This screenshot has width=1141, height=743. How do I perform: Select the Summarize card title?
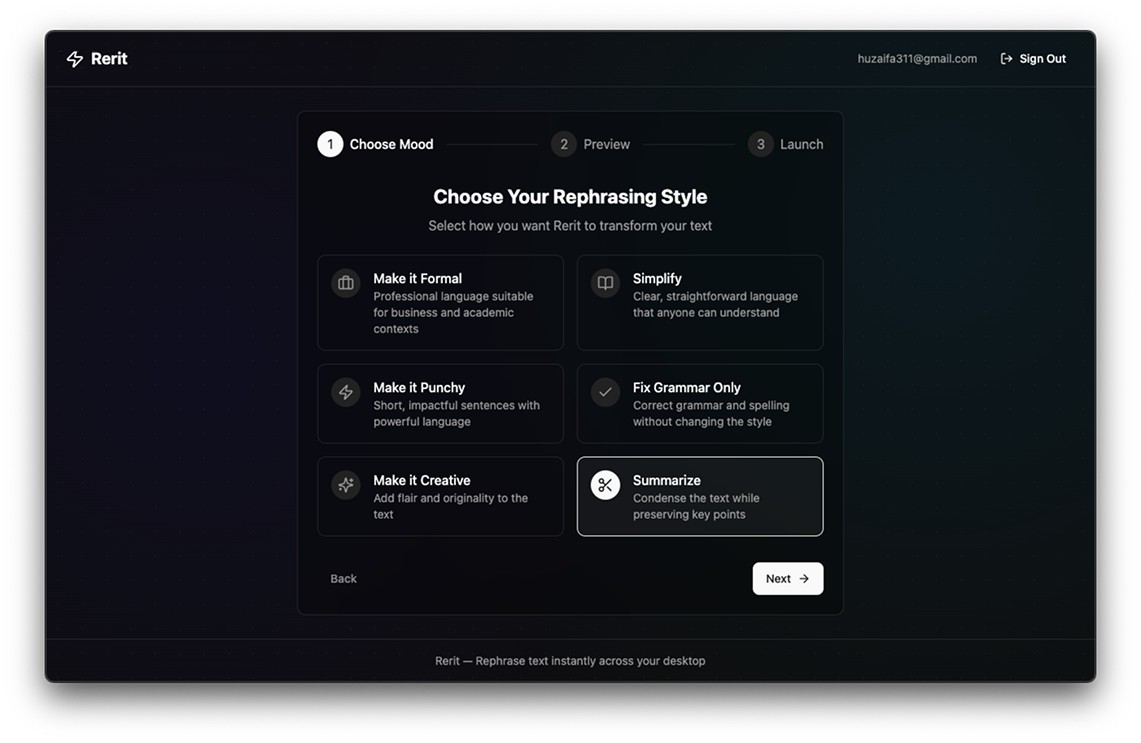(x=667, y=480)
